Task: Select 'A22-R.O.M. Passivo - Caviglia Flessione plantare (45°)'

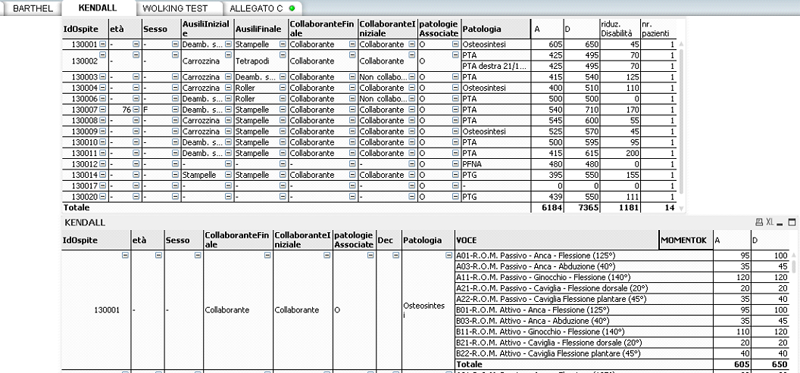Action: [x=583, y=299]
